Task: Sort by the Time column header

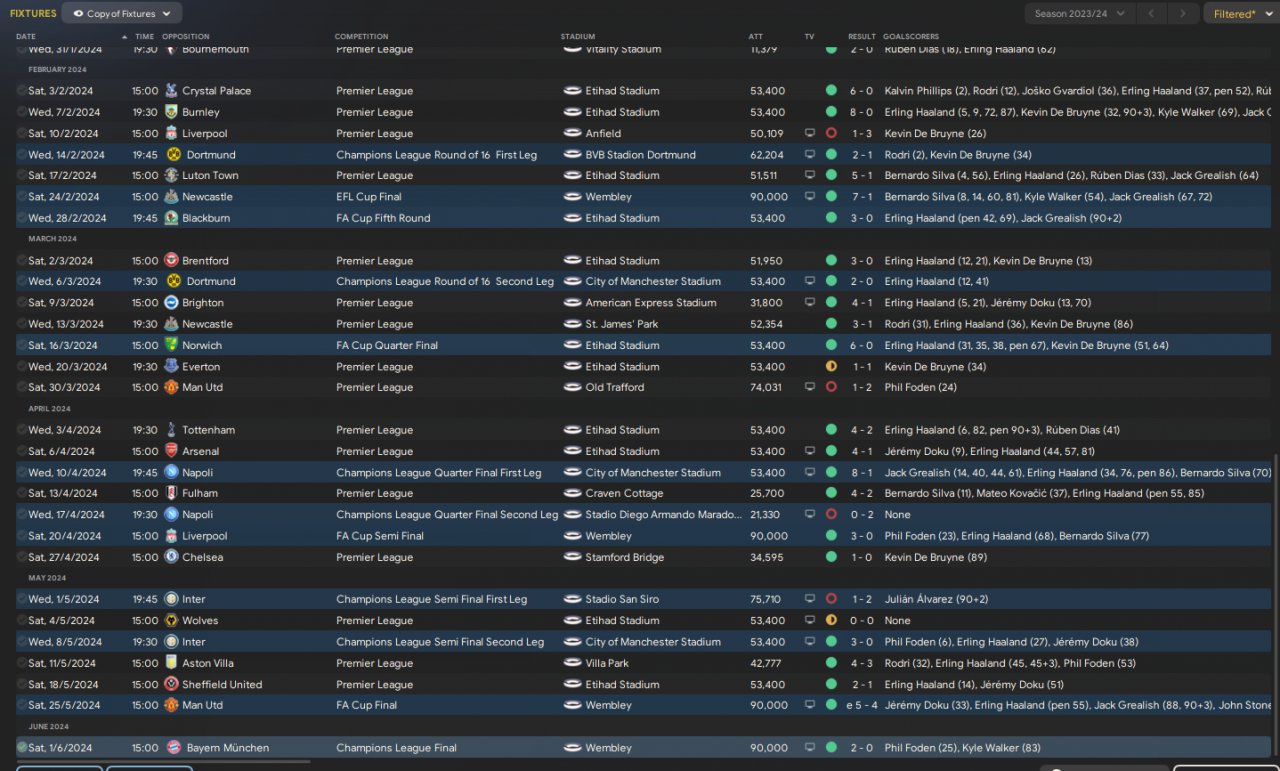Action: click(x=145, y=37)
